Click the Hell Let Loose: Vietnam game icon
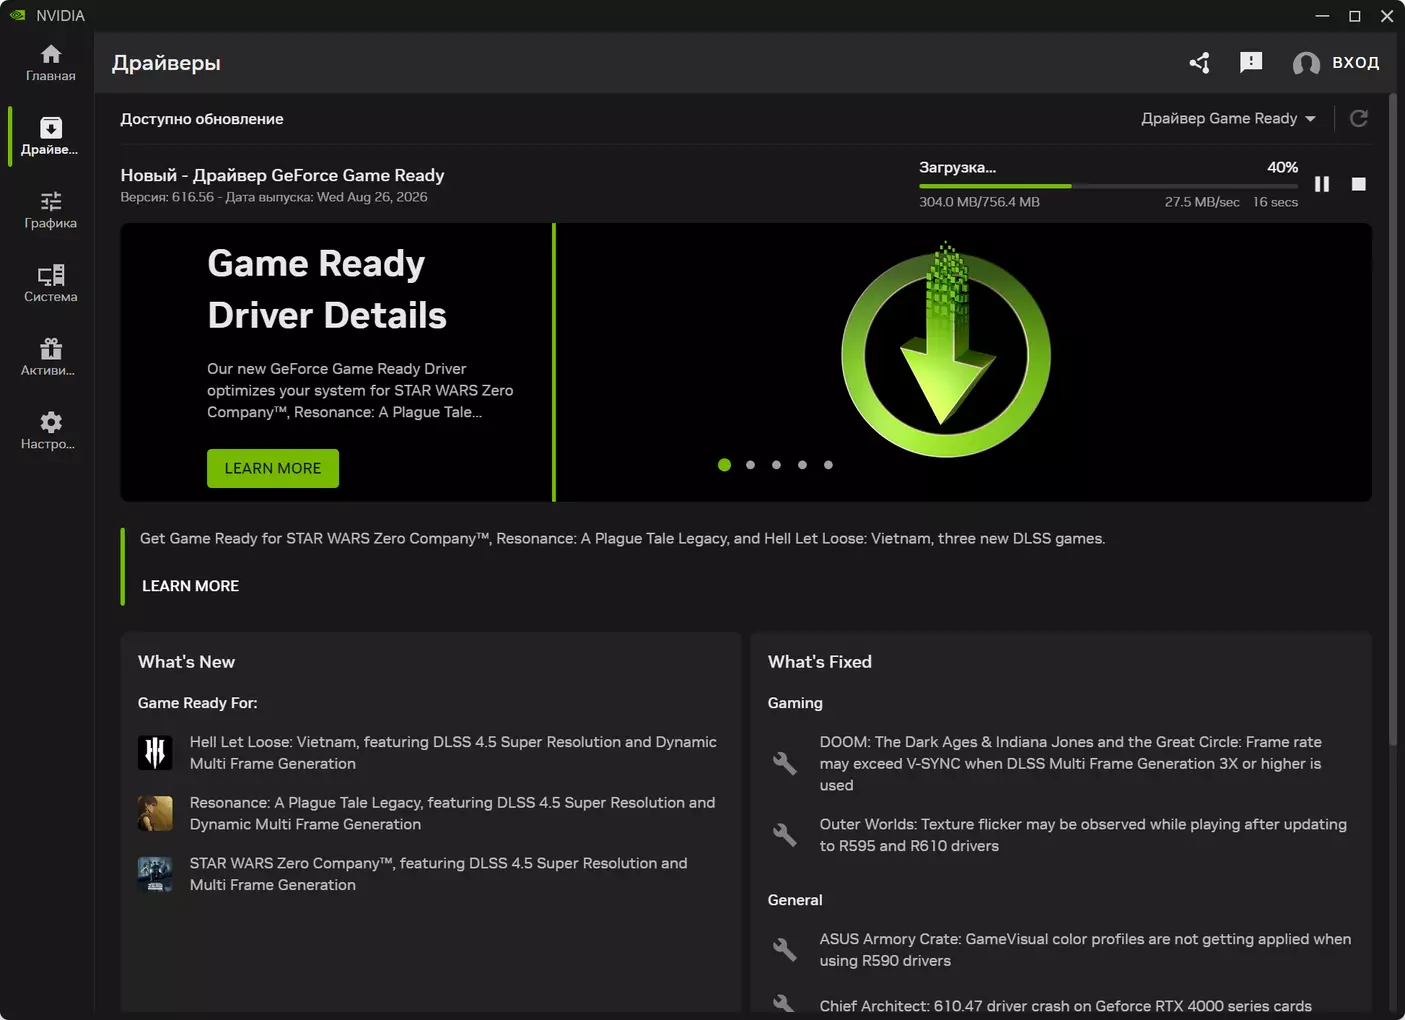The width and height of the screenshot is (1405, 1020). (x=155, y=752)
